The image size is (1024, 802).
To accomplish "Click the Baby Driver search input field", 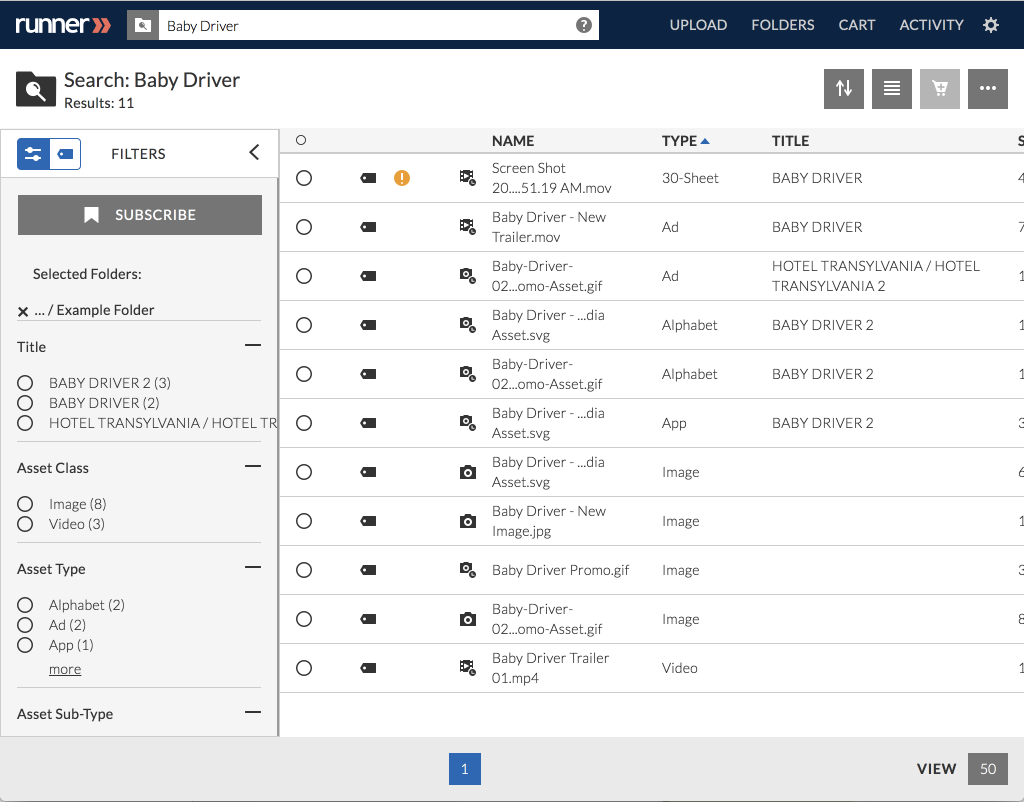I will pyautogui.click(x=379, y=25).
